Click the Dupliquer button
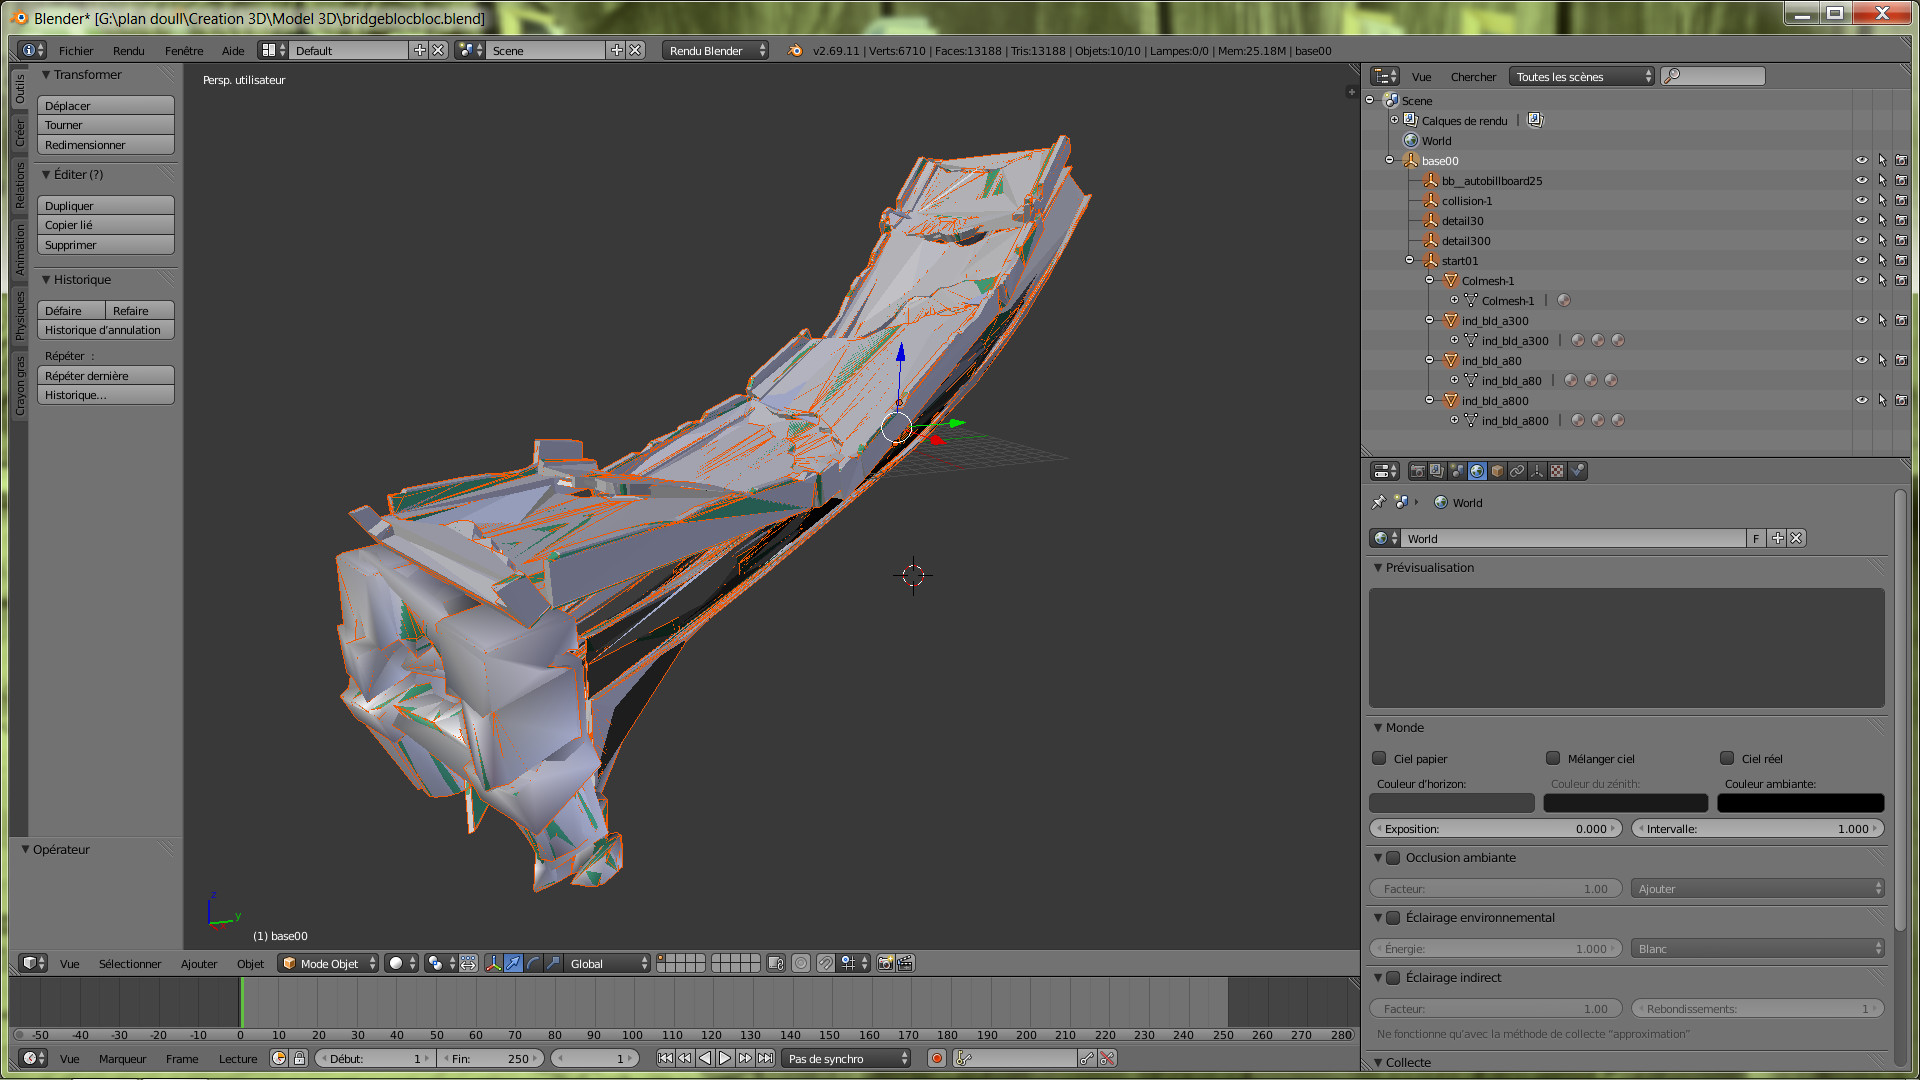This screenshot has width=1920, height=1080. point(106,205)
